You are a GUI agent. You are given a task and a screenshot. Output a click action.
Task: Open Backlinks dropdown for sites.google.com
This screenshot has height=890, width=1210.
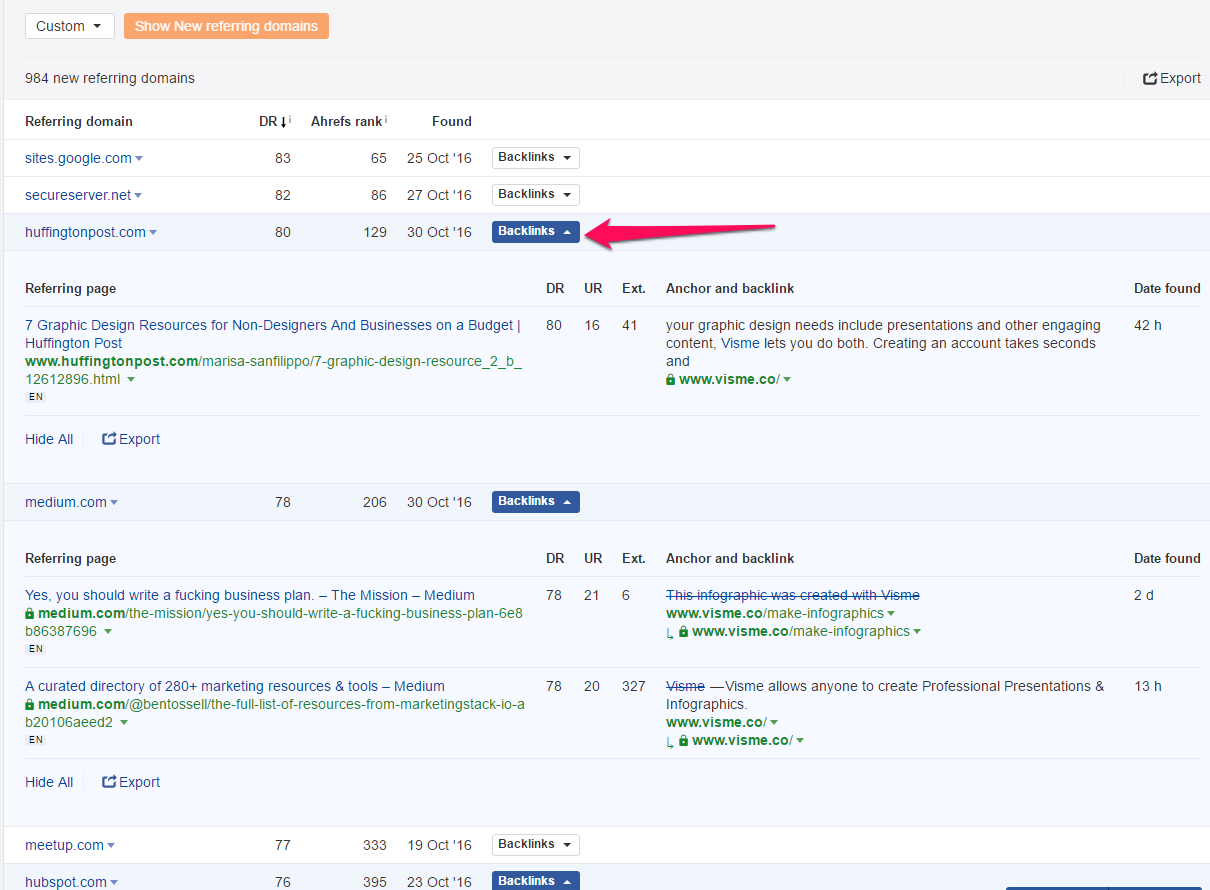[535, 157]
